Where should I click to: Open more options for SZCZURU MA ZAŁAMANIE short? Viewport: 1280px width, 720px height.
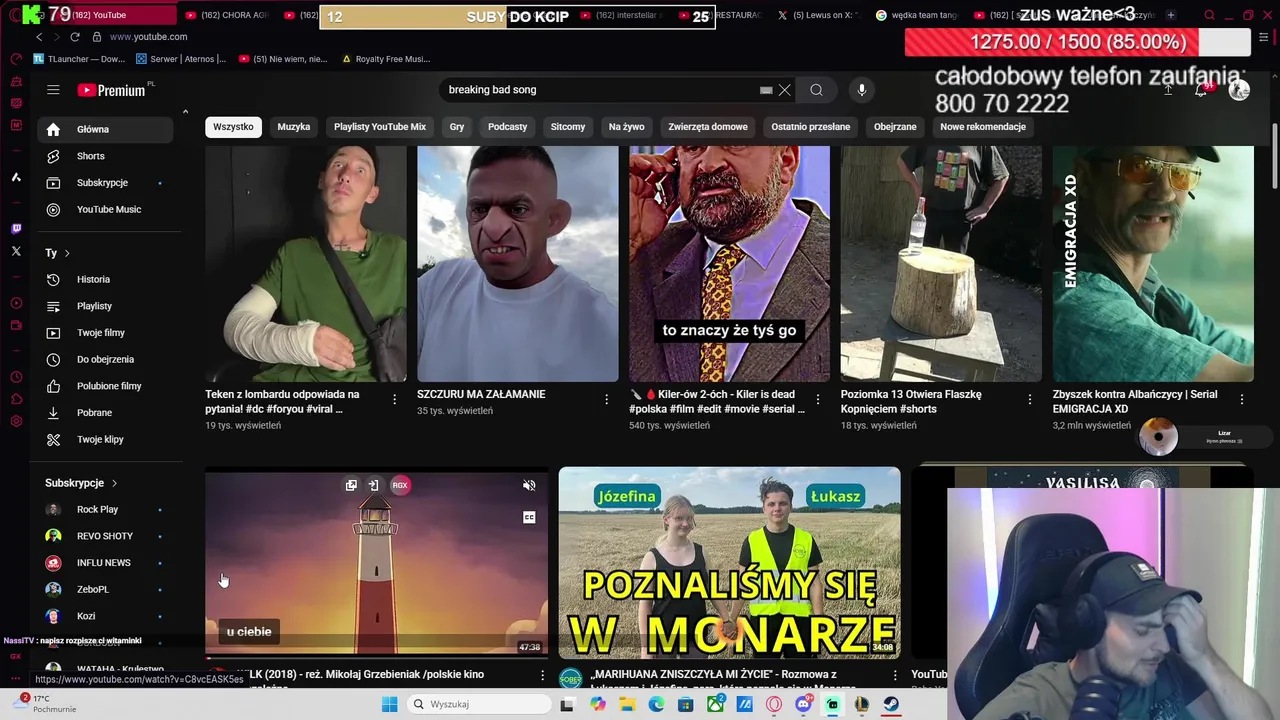[606, 399]
